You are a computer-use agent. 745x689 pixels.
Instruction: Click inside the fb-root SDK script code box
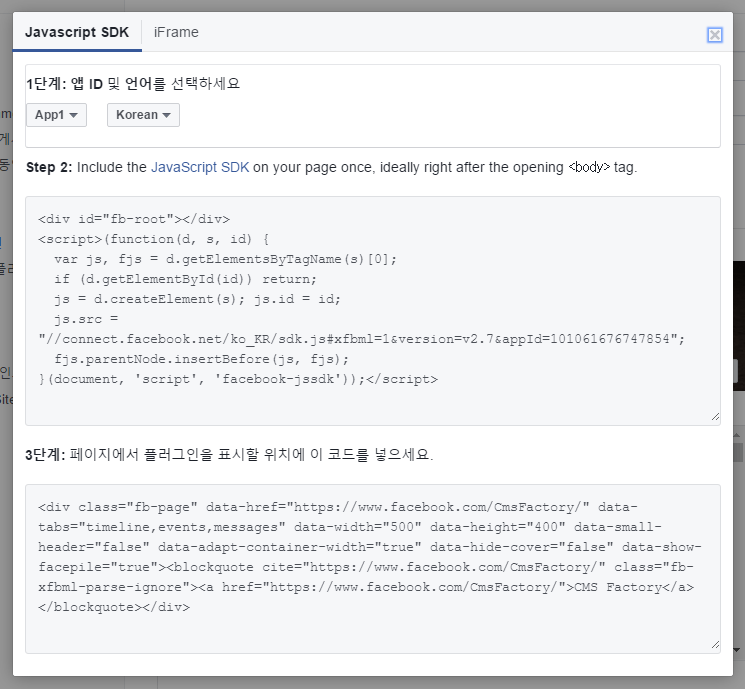click(x=372, y=311)
